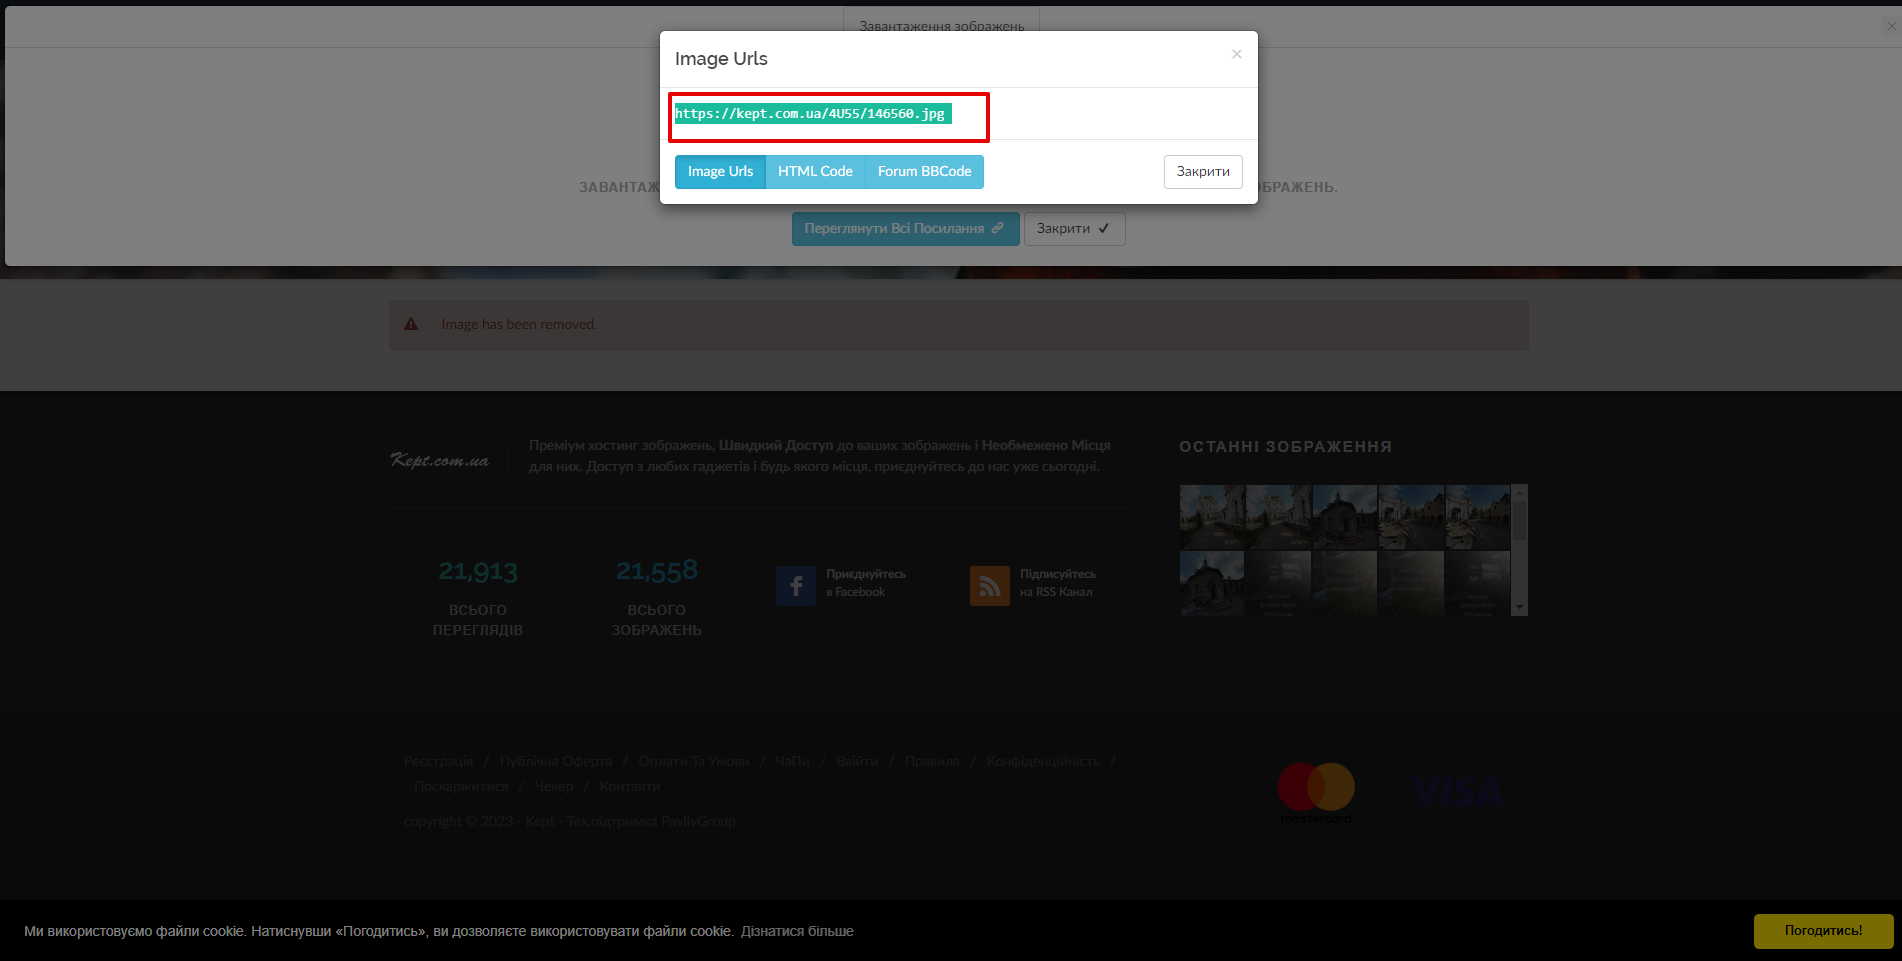Click the warning icon in removed-image alert
The image size is (1902, 961).
[x=411, y=324]
